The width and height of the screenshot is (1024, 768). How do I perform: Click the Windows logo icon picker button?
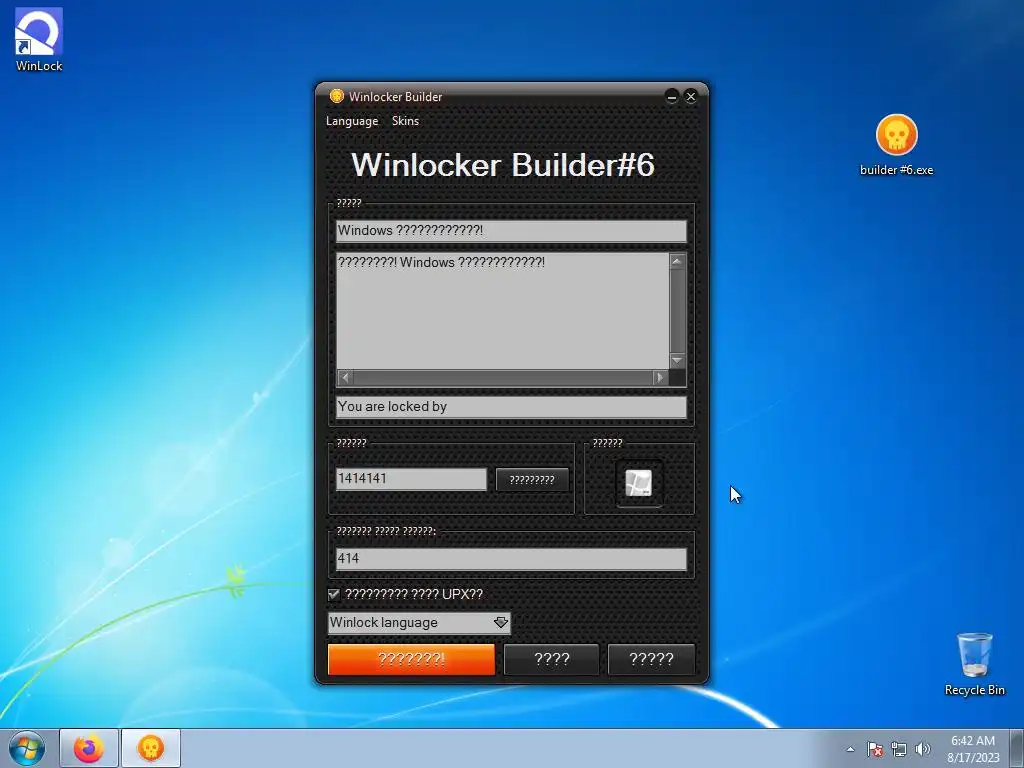[x=639, y=483]
